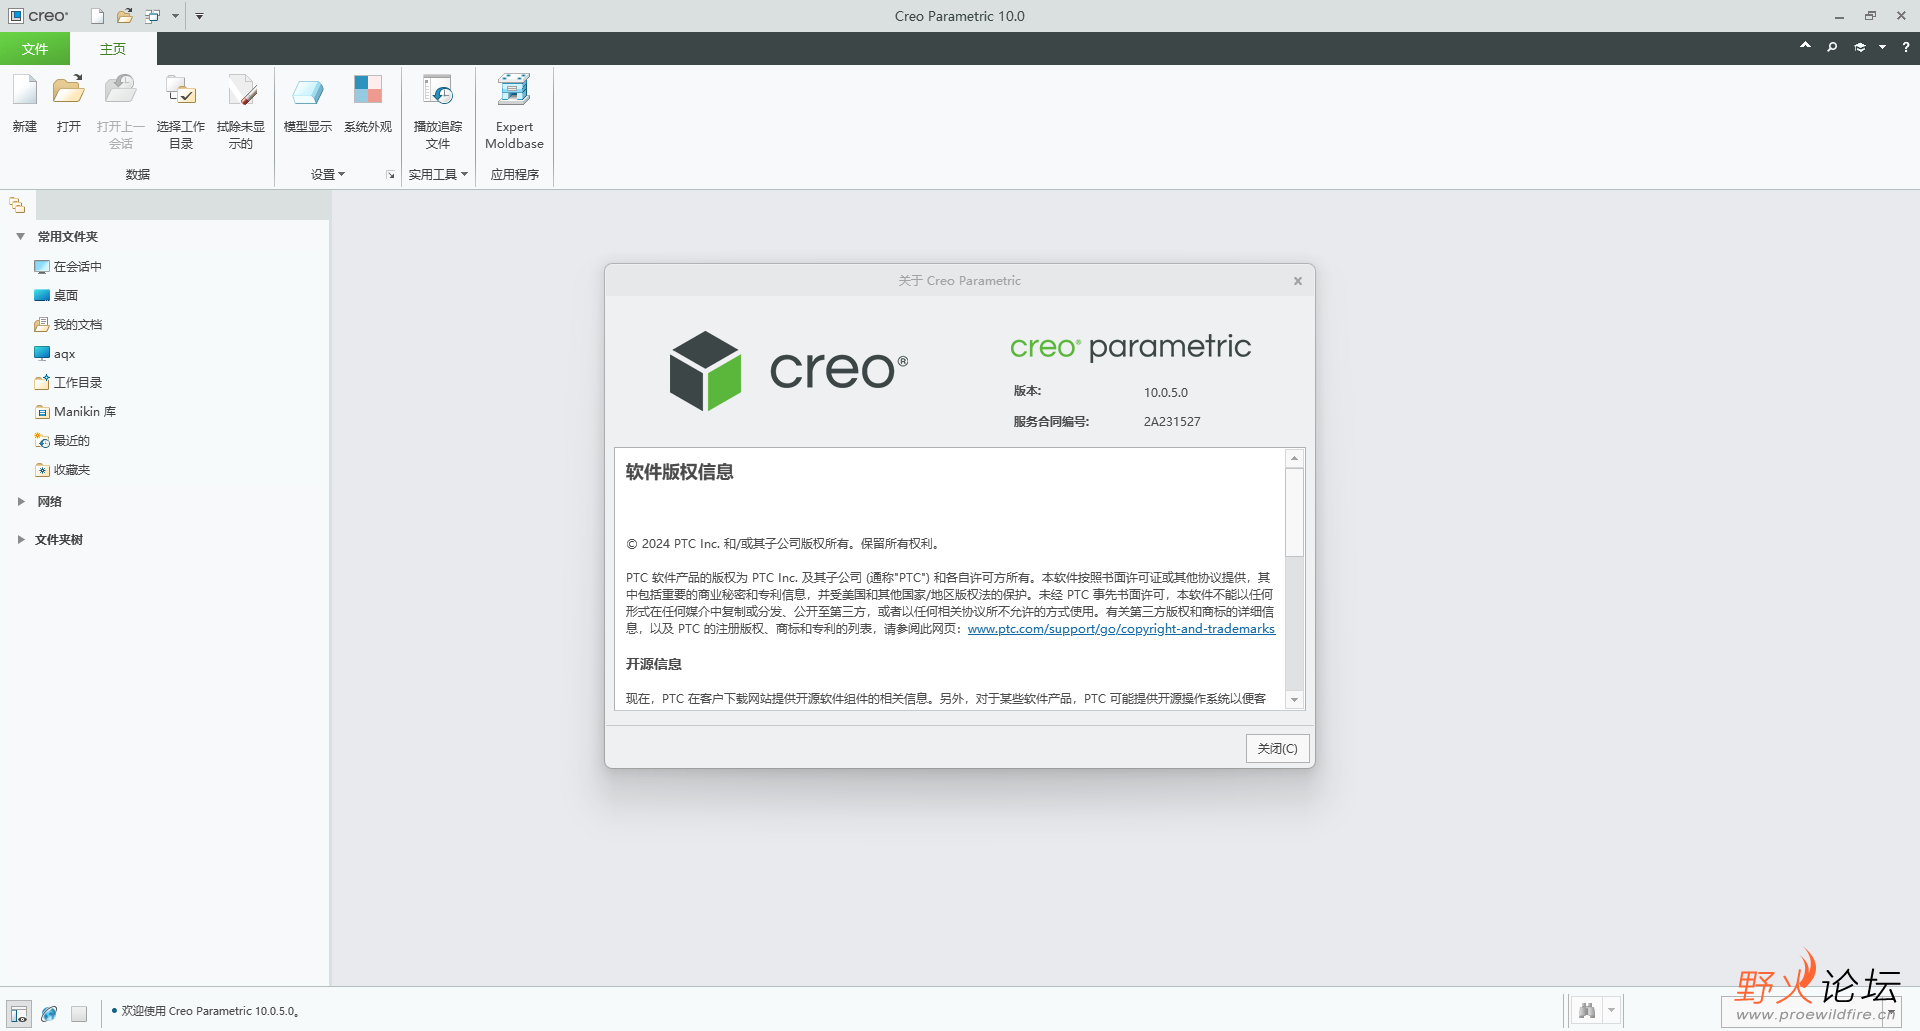Viewport: 1920px width, 1031px height.
Task: Open the customize quick access toolbar dropdown
Action: point(199,16)
